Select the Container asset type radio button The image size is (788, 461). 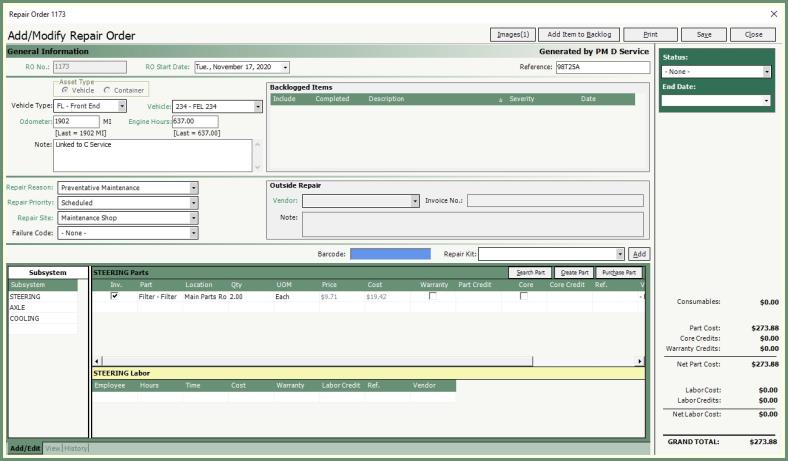(107, 90)
